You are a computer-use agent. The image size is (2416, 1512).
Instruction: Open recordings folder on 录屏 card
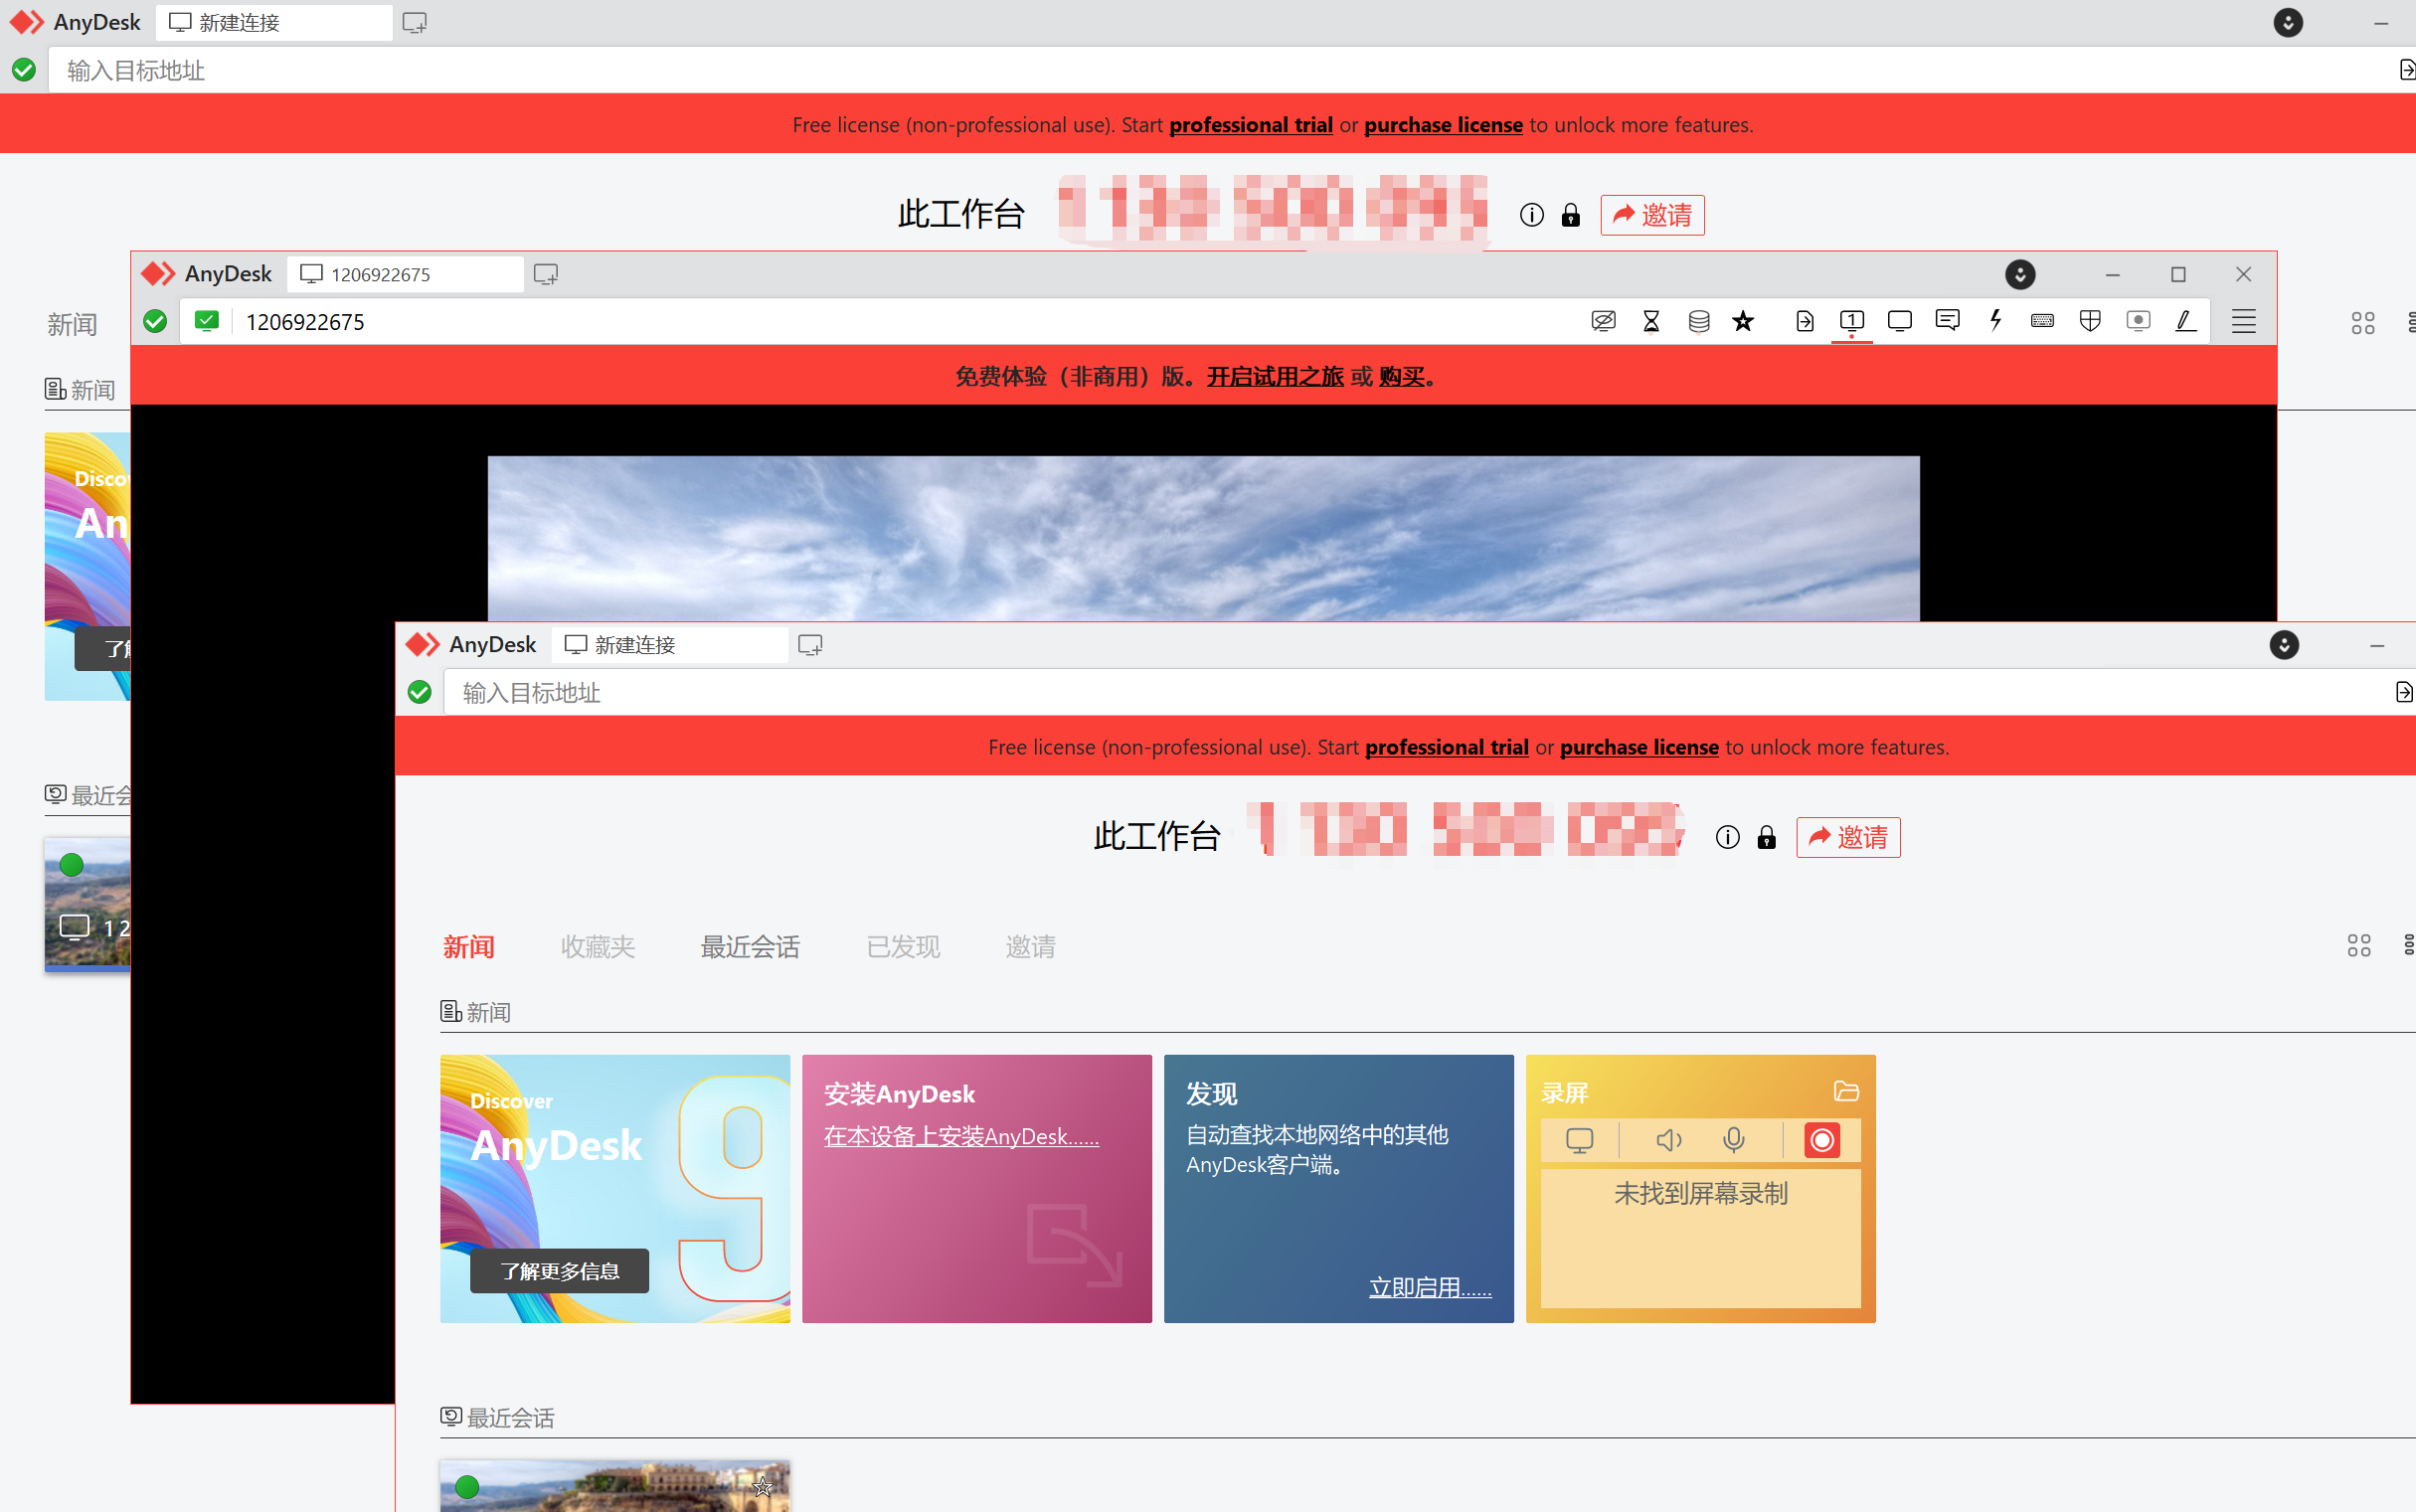click(x=1846, y=1091)
